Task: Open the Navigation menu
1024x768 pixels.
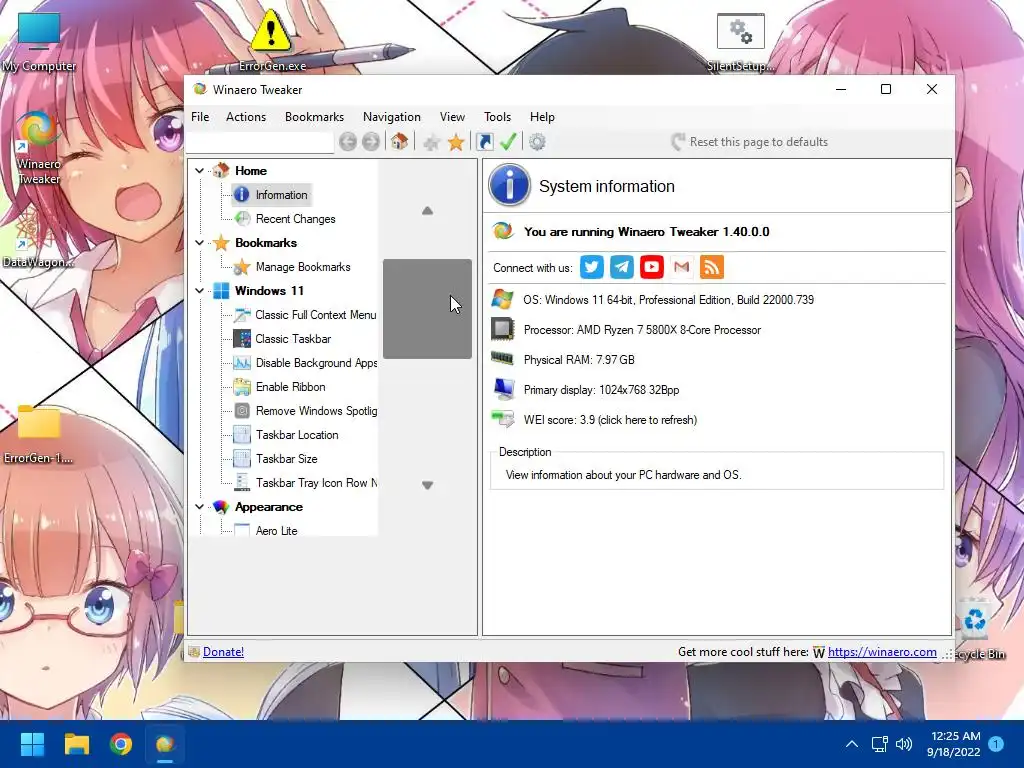Action: (x=392, y=117)
